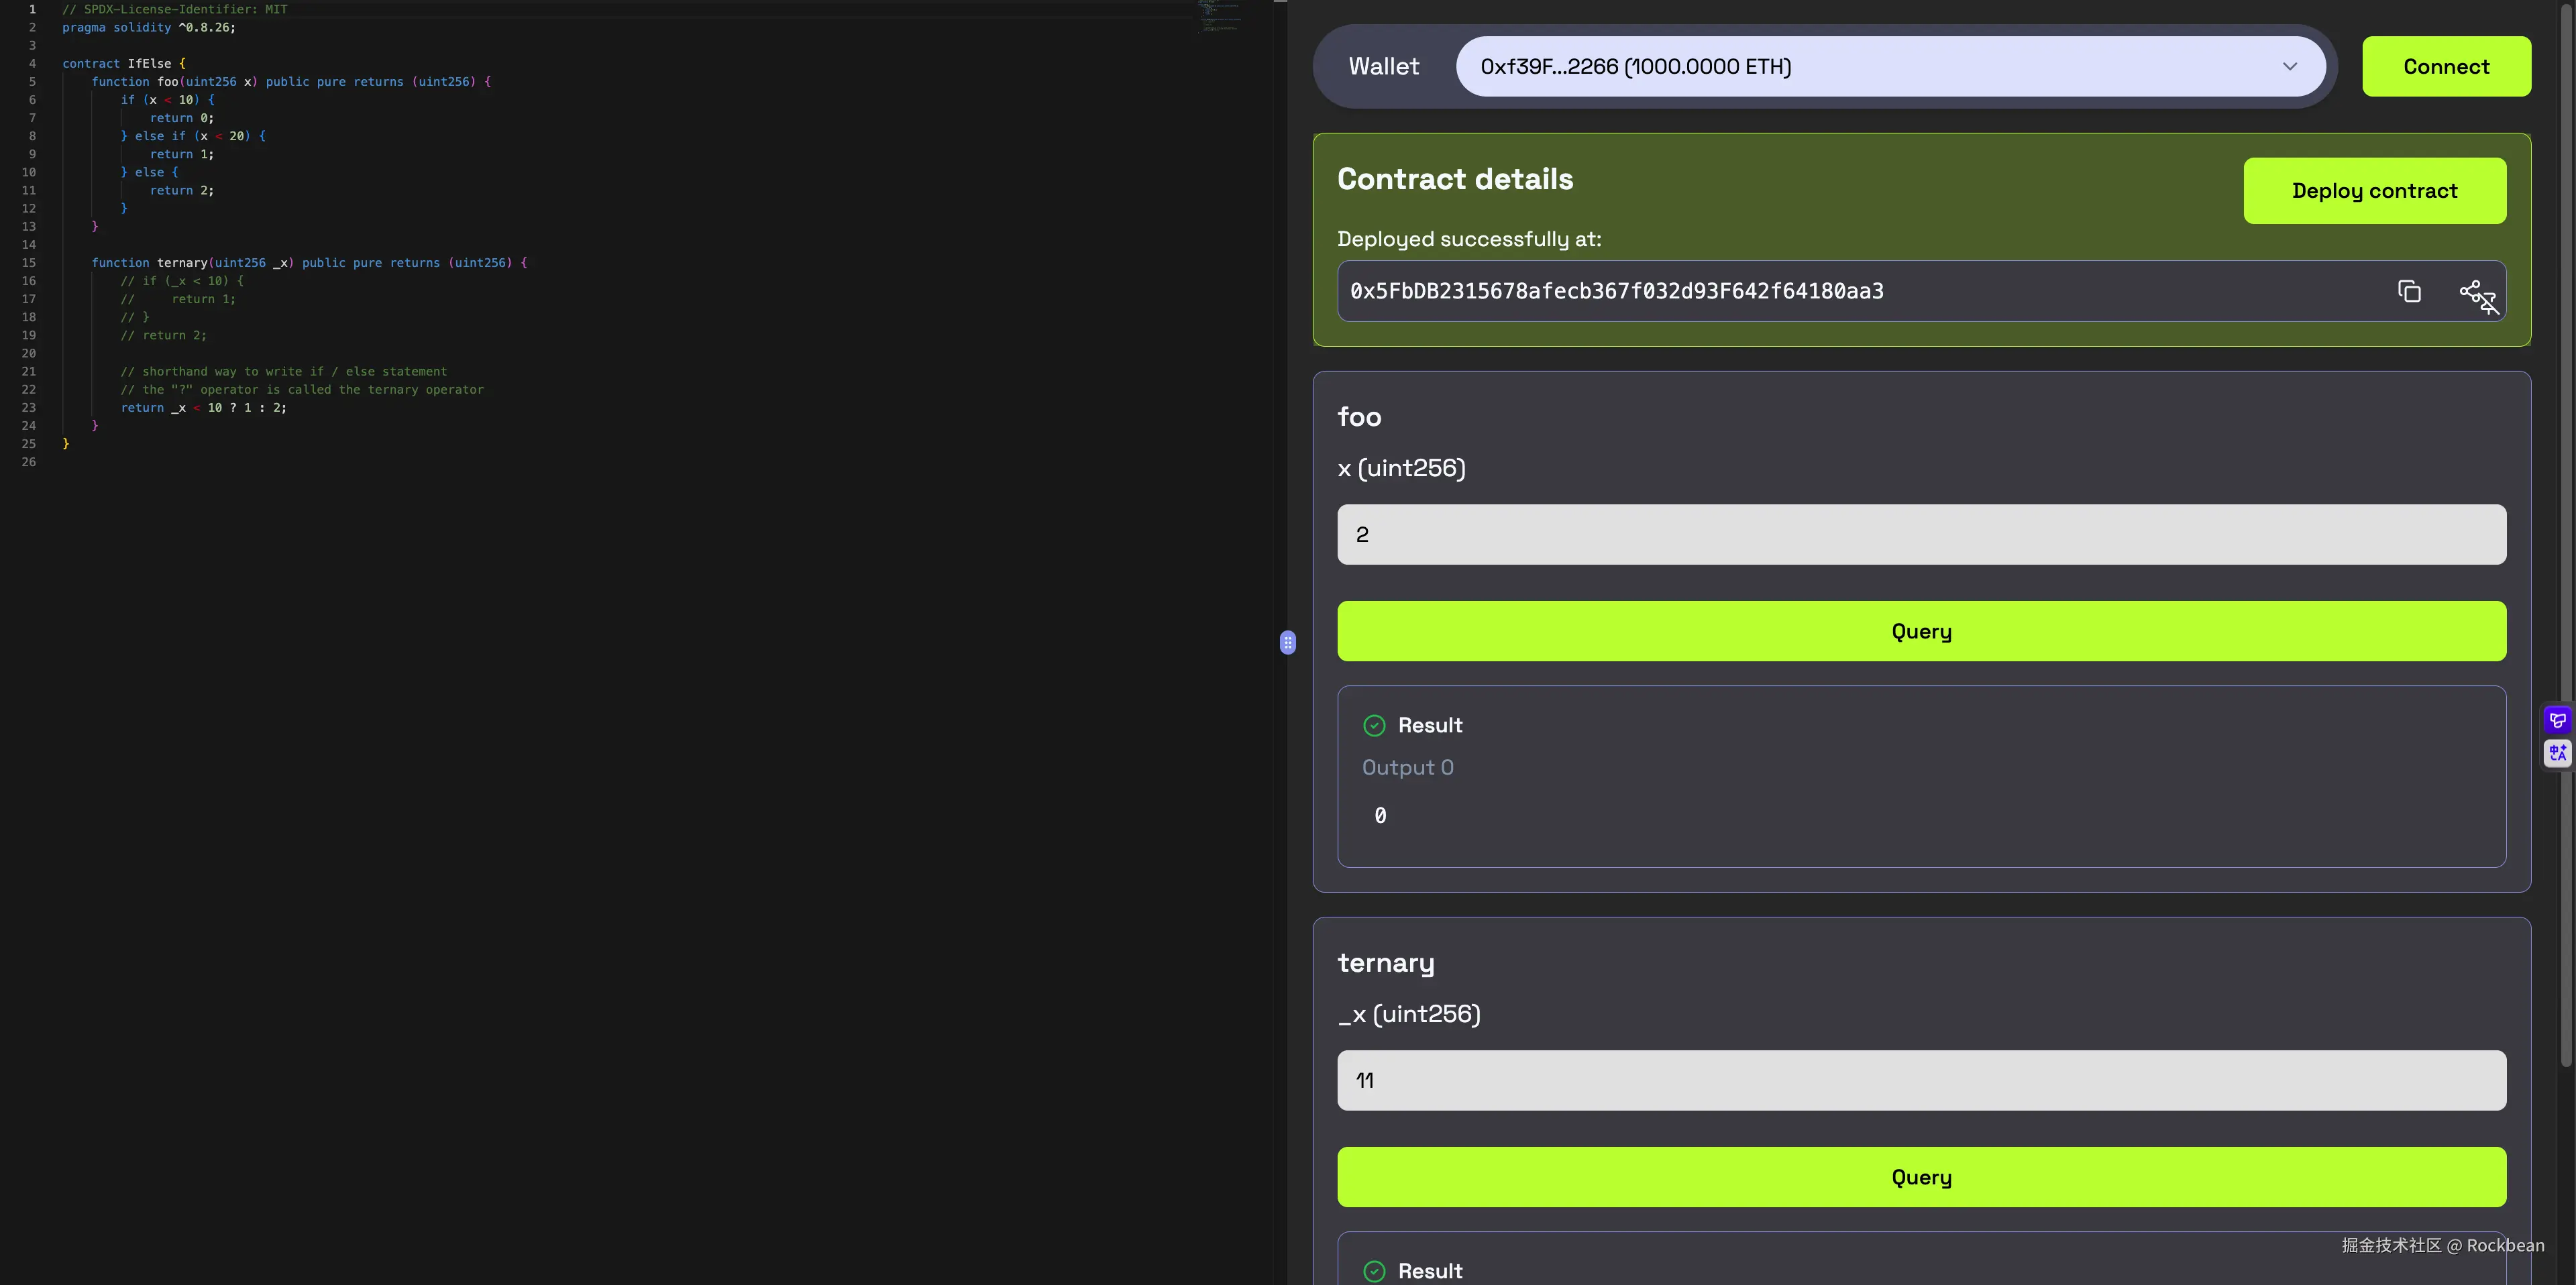Copy the deployed contract address
Image resolution: width=2576 pixels, height=1285 pixels.
(2409, 291)
